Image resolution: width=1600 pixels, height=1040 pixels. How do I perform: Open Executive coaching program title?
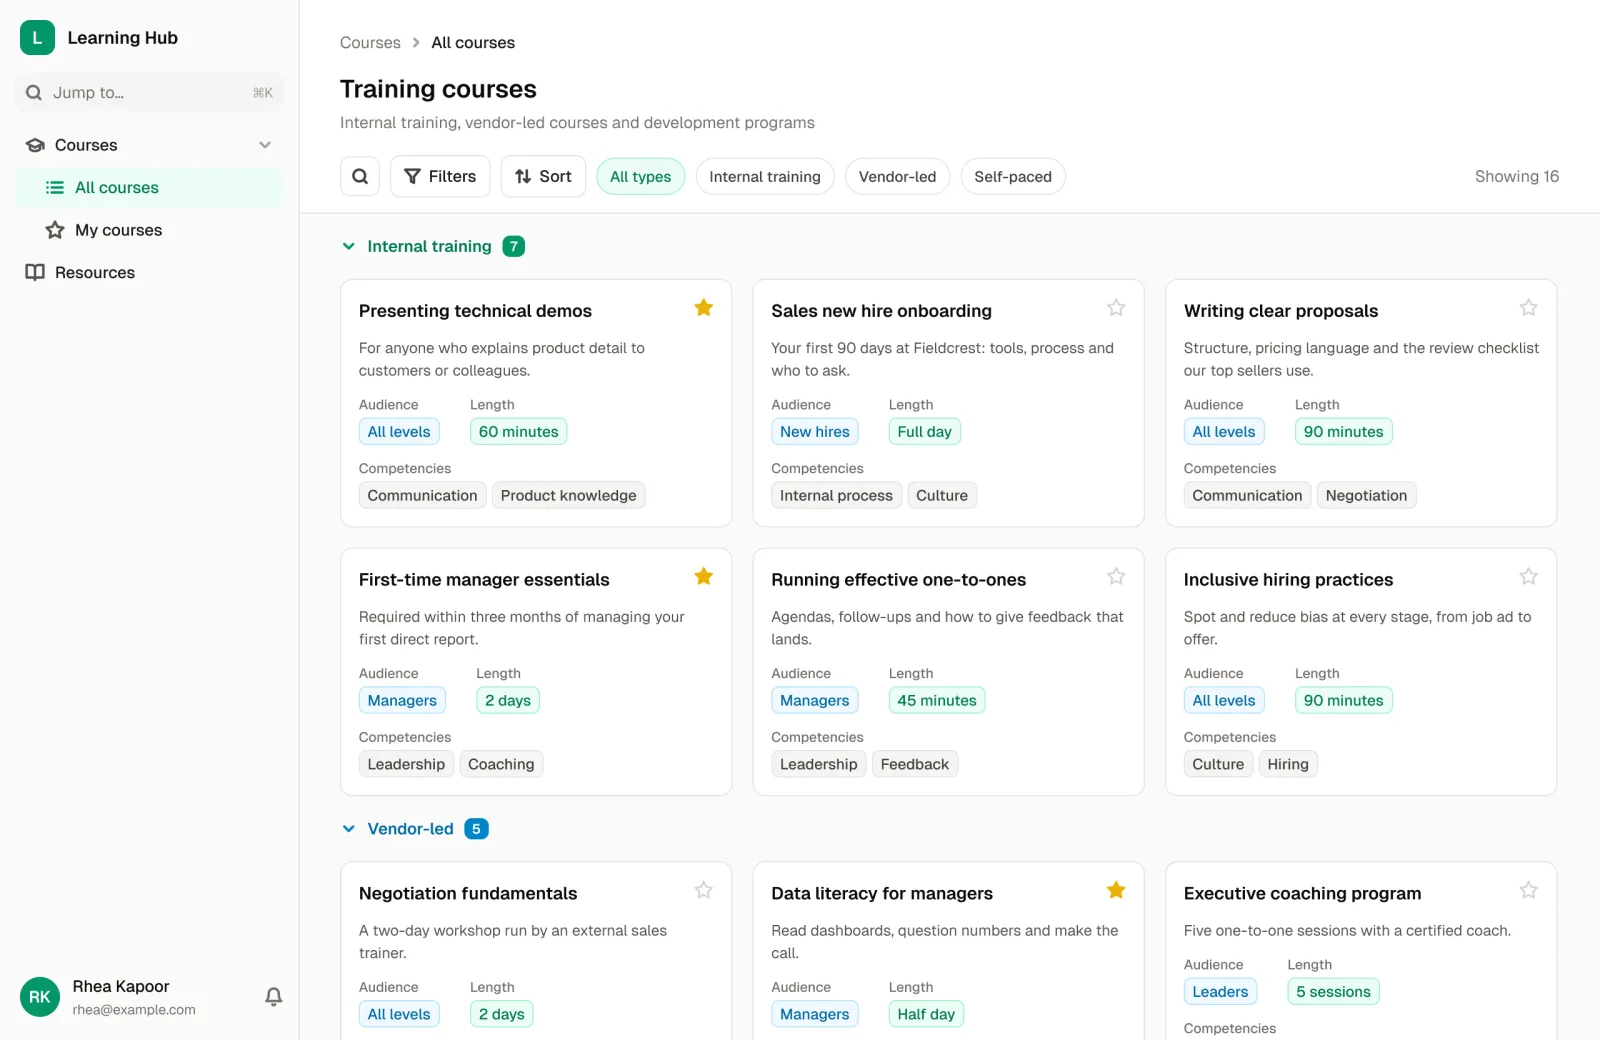pos(1302,894)
